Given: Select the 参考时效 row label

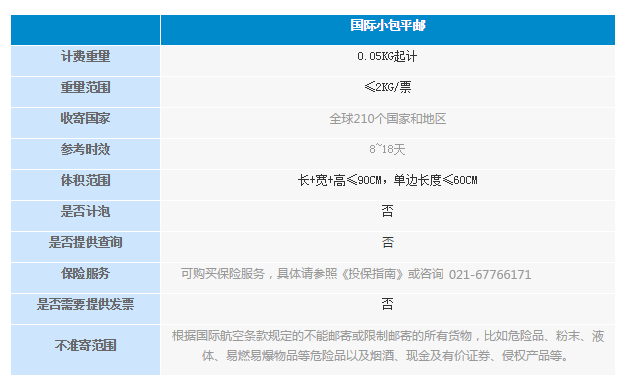Looking at the screenshot, I should 85,149.
